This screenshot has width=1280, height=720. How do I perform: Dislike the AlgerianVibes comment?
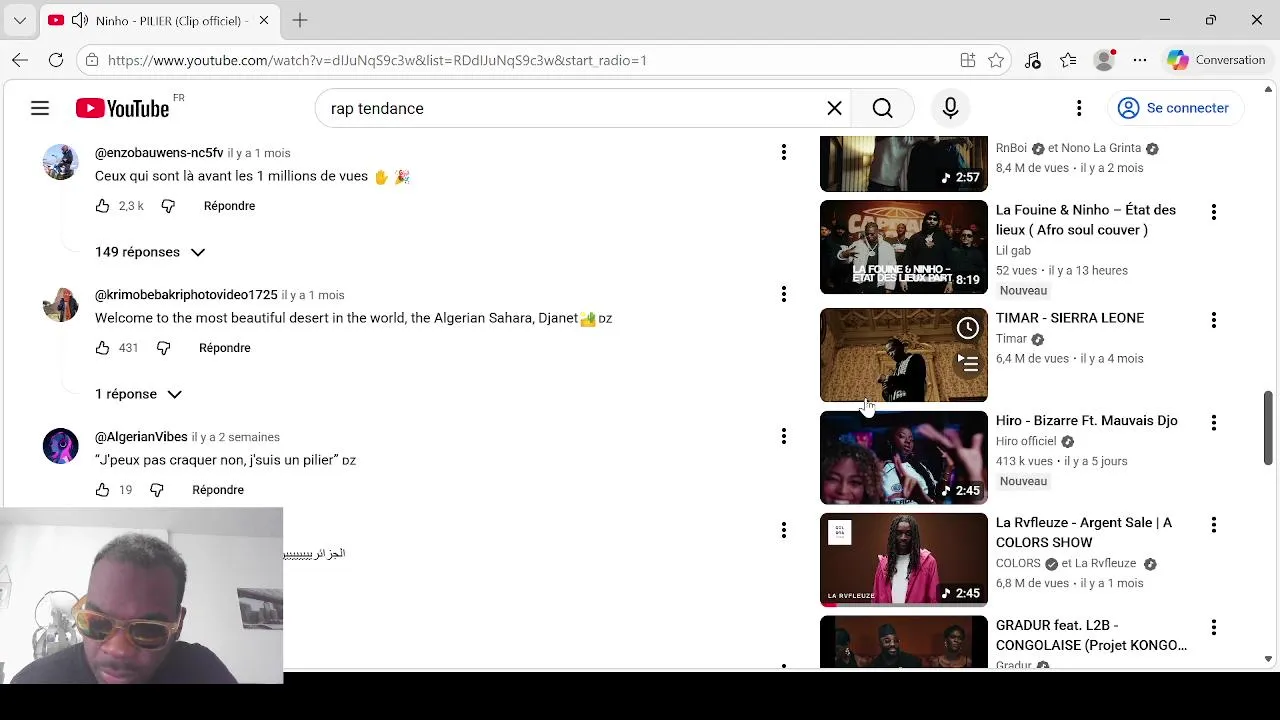pos(156,490)
